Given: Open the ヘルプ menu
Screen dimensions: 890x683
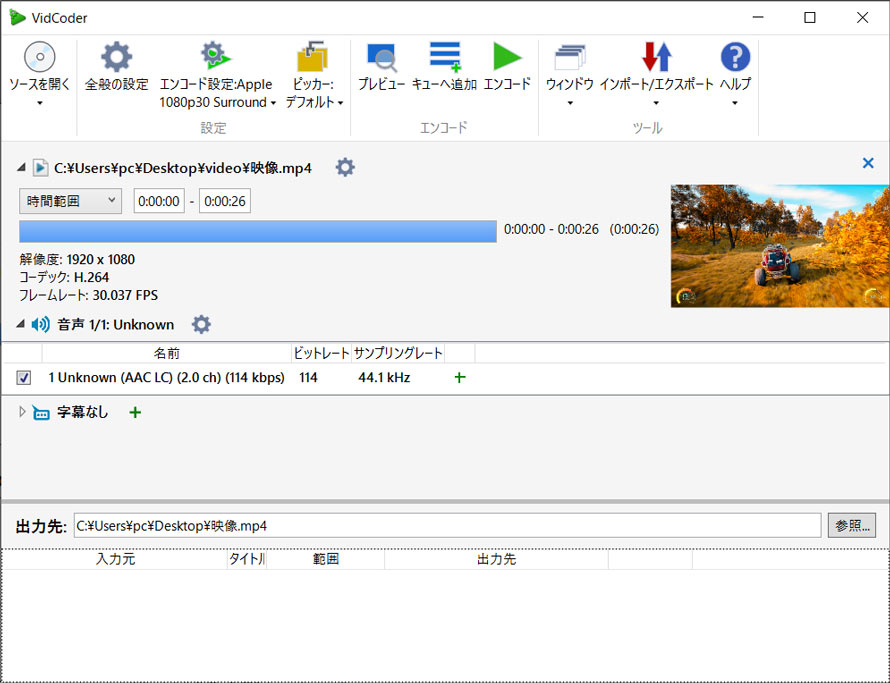Looking at the screenshot, I should coord(735,74).
